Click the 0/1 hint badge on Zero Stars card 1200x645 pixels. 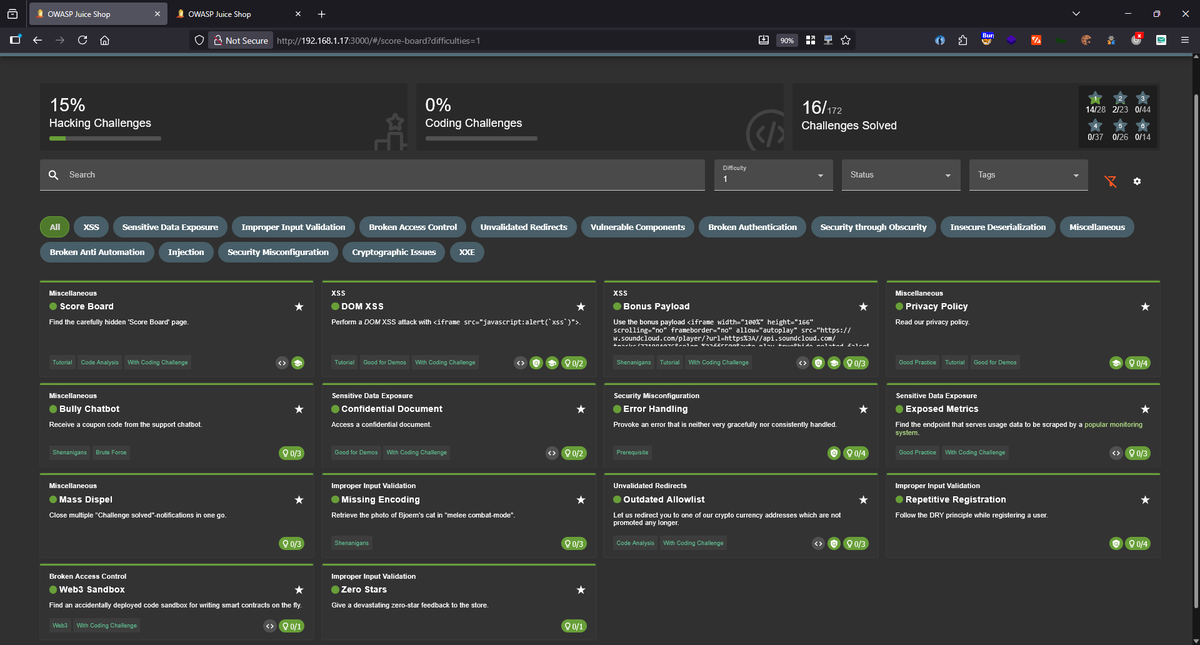(x=574, y=626)
